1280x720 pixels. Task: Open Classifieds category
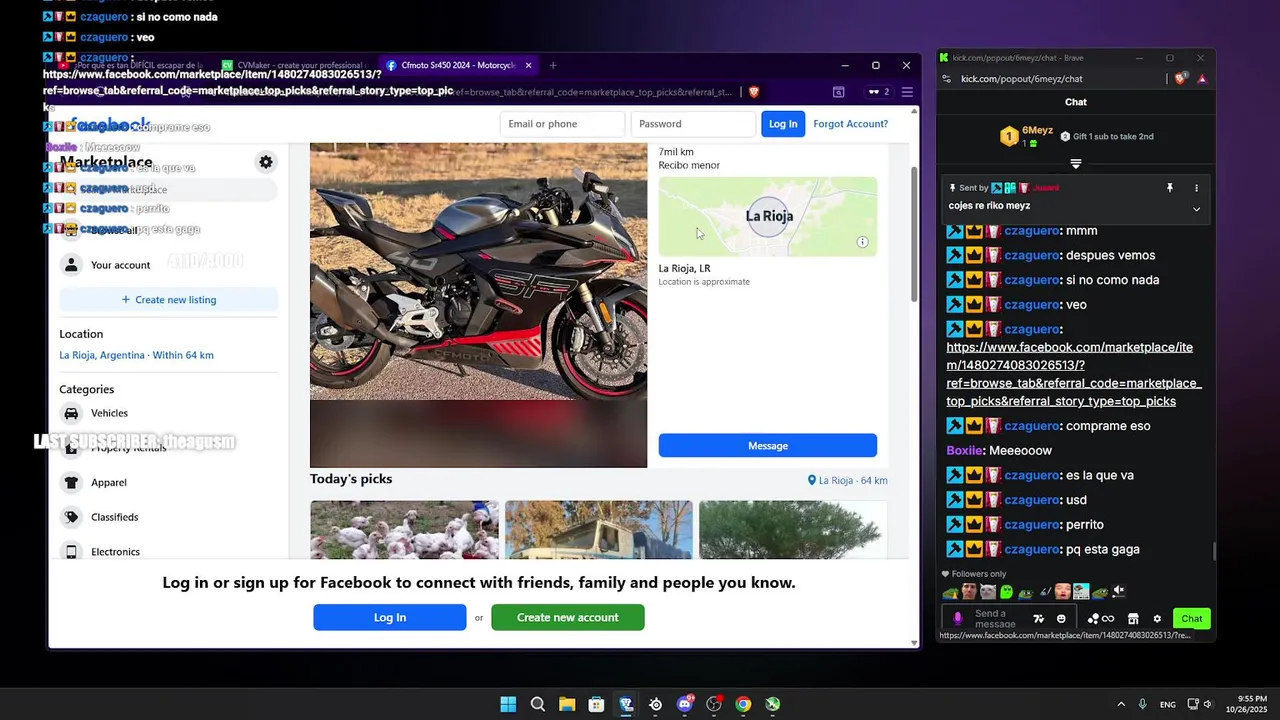tap(168, 517)
